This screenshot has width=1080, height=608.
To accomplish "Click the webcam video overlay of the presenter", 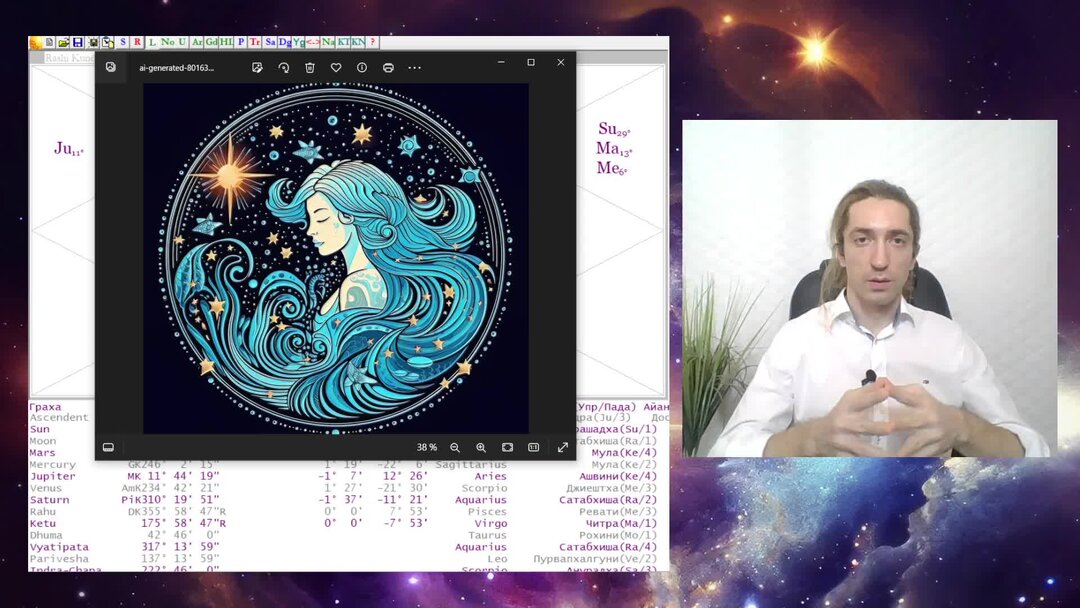I will tap(869, 288).
